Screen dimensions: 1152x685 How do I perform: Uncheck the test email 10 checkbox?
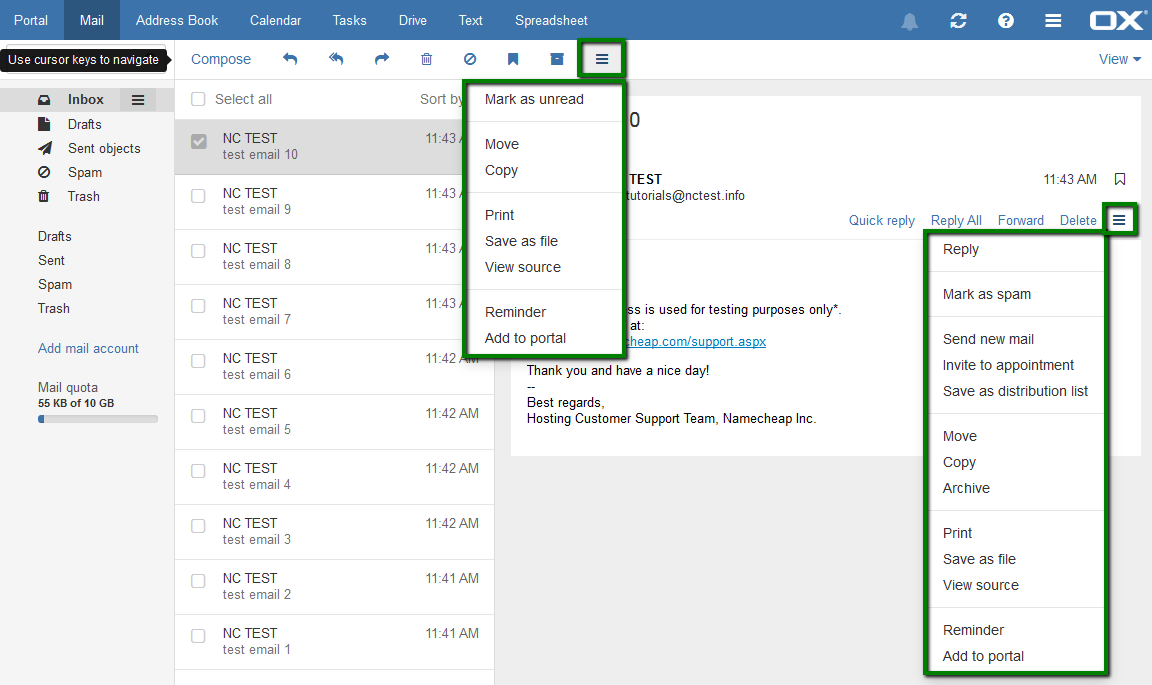click(x=198, y=141)
